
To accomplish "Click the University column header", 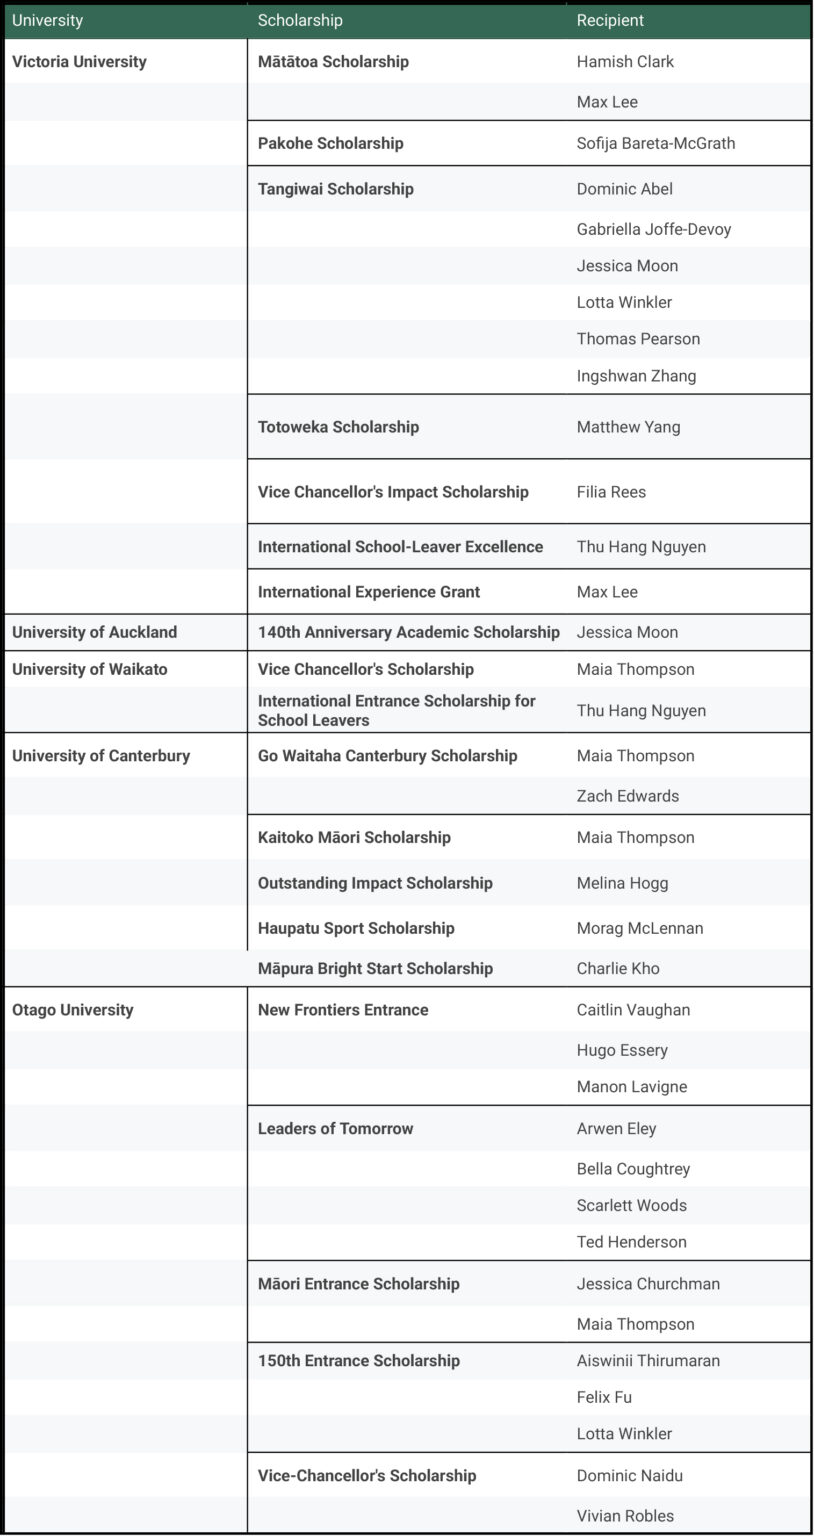I will [x=47, y=20].
